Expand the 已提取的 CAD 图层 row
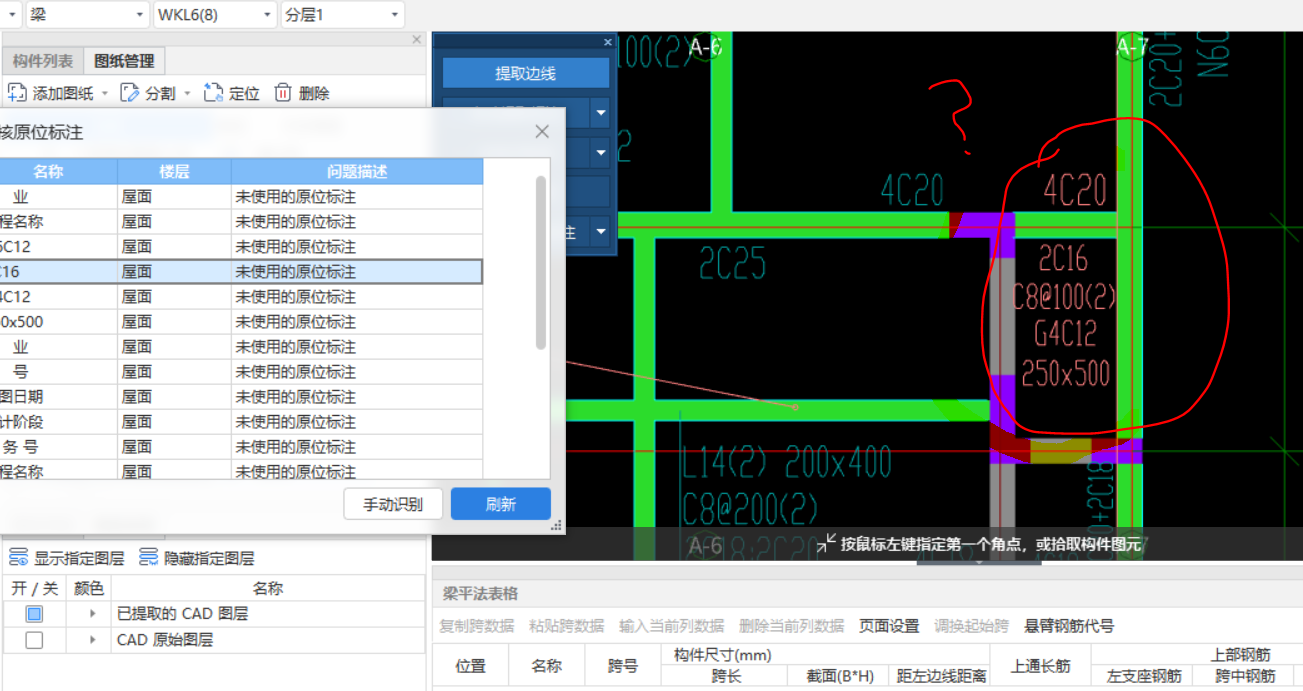This screenshot has height=691, width=1303. click(x=92, y=614)
